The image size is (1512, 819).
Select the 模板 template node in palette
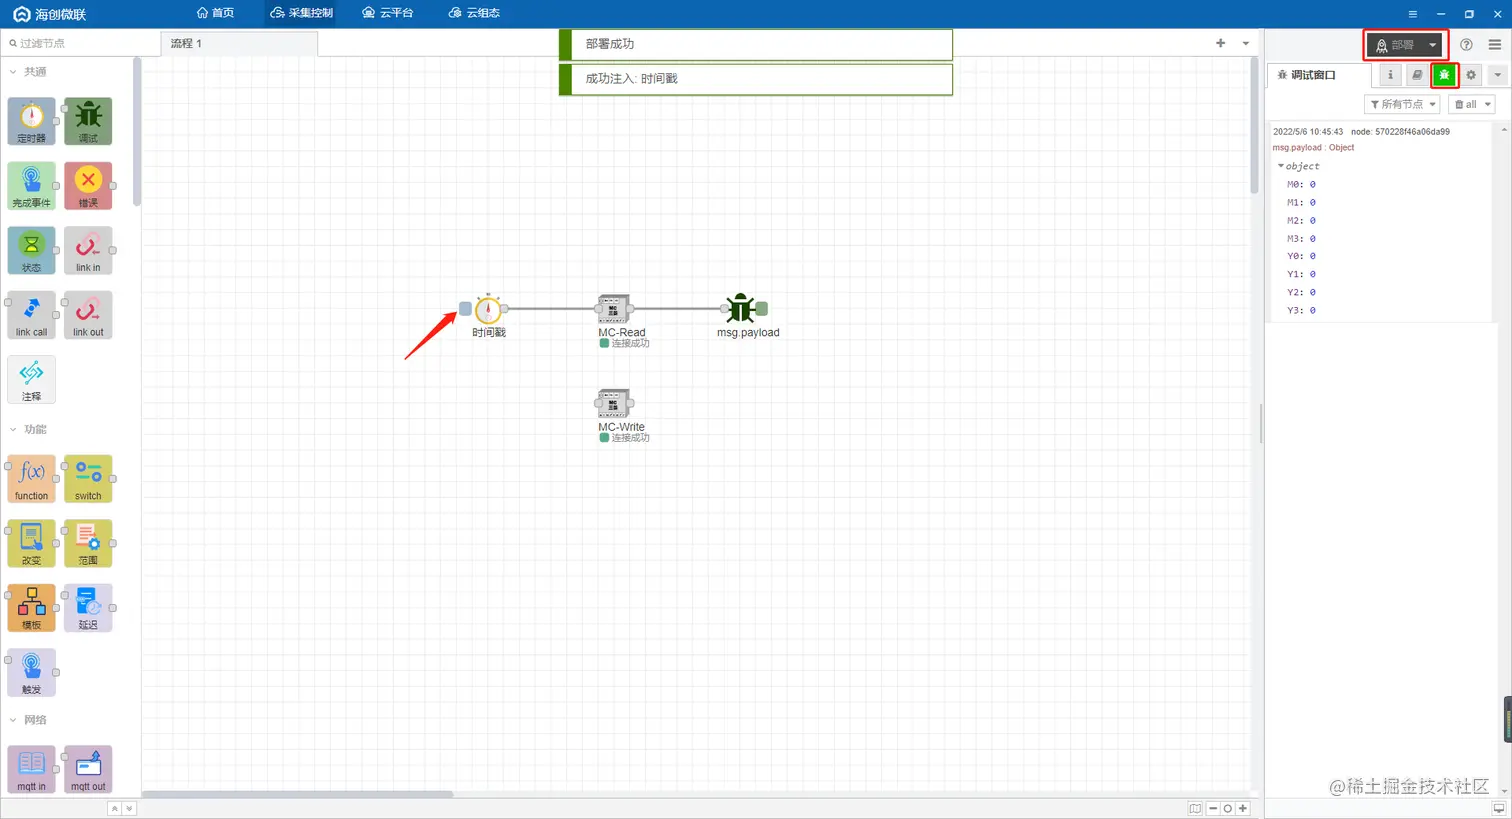(32, 608)
